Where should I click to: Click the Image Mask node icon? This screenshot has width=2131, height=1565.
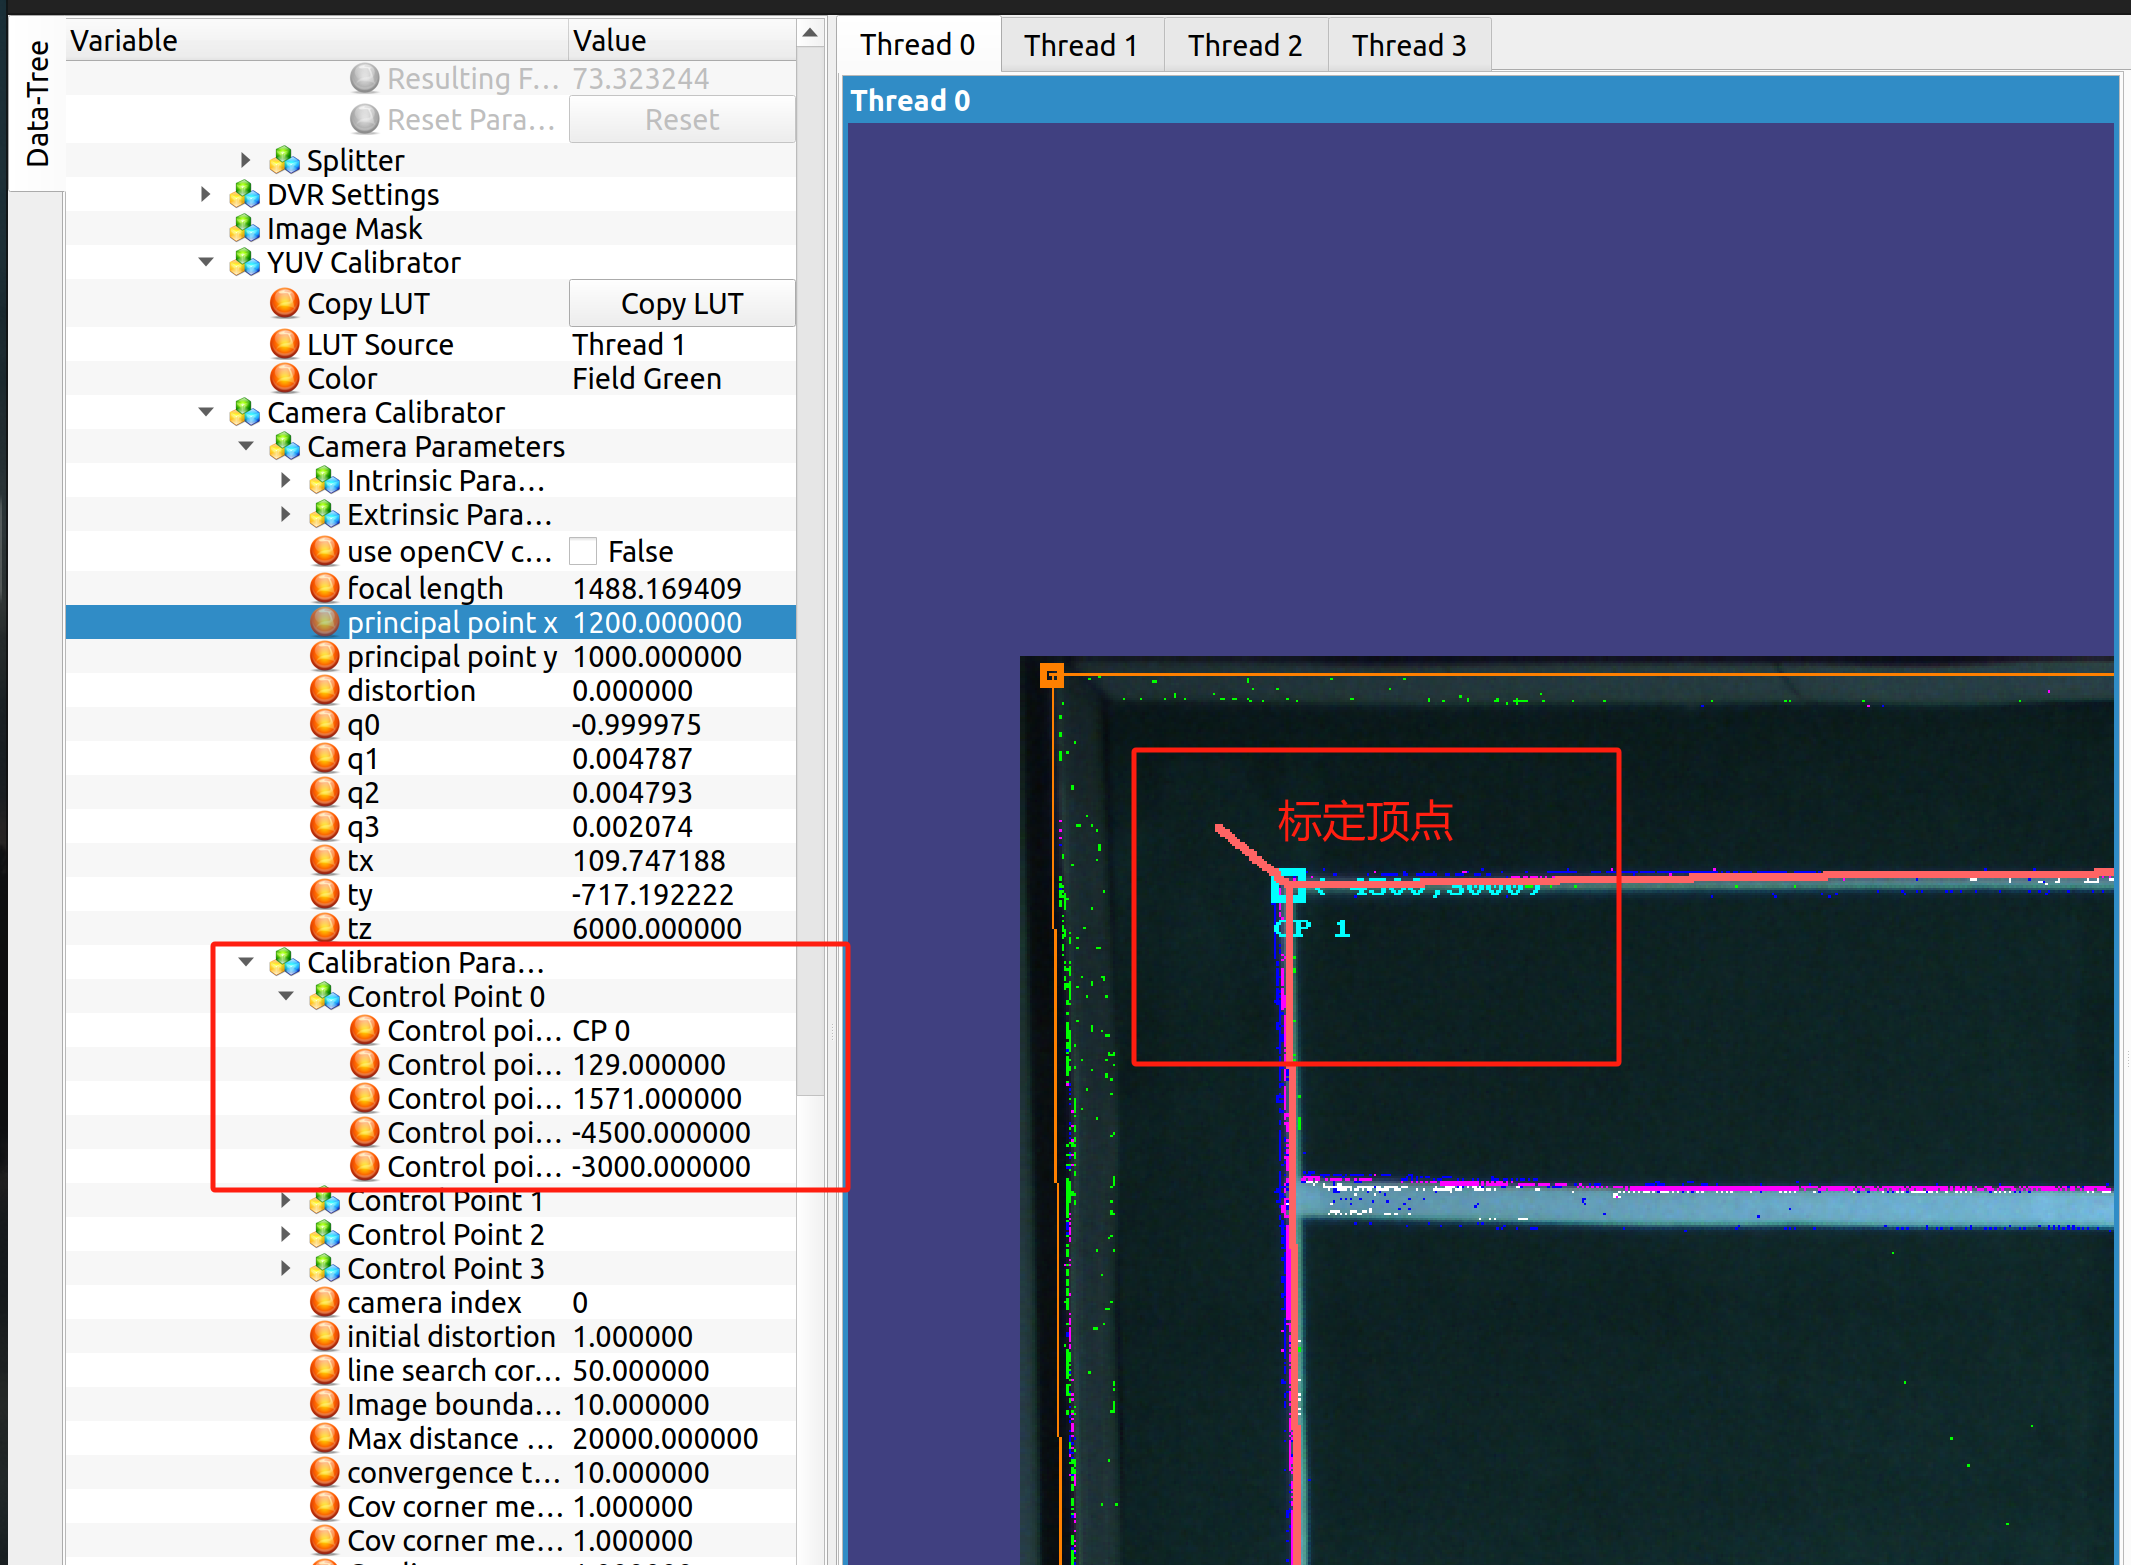click(245, 228)
